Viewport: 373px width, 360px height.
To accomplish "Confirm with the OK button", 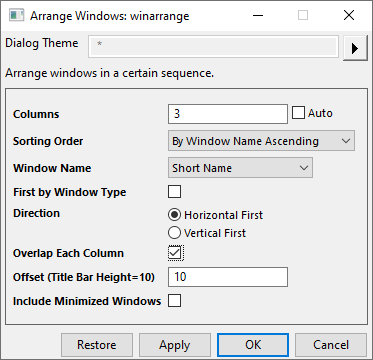I will pos(253,345).
